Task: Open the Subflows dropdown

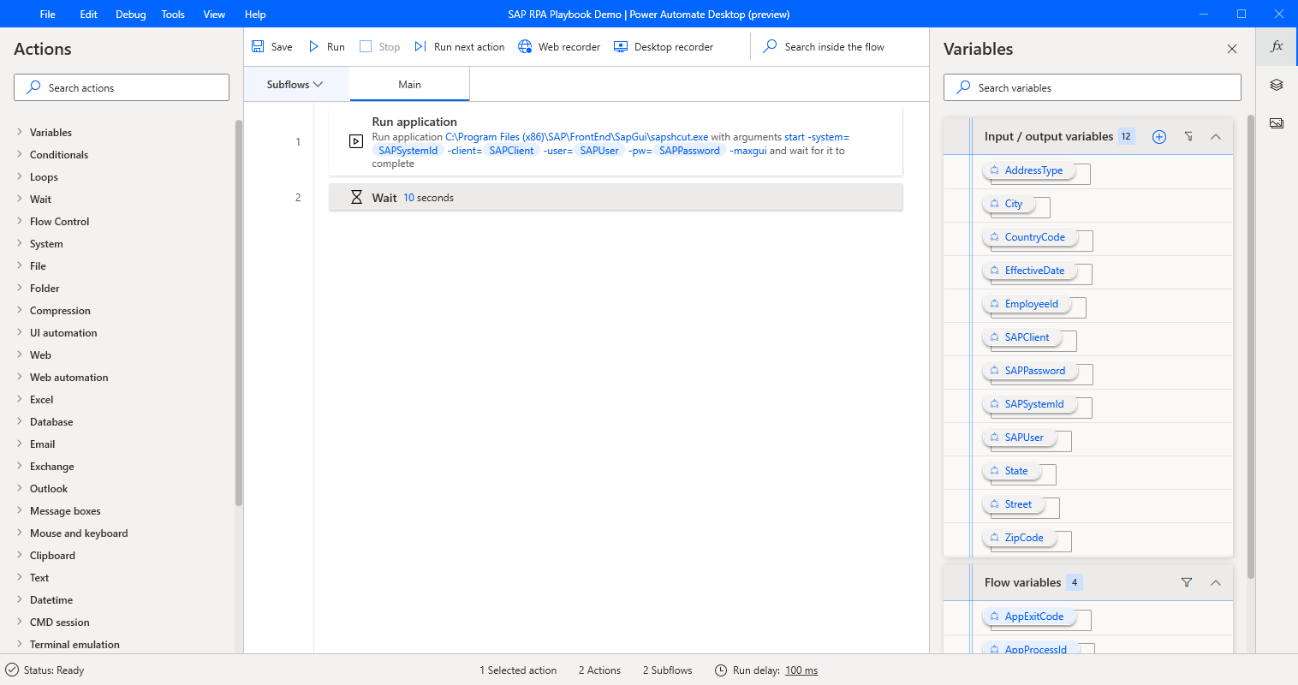Action: tap(295, 85)
